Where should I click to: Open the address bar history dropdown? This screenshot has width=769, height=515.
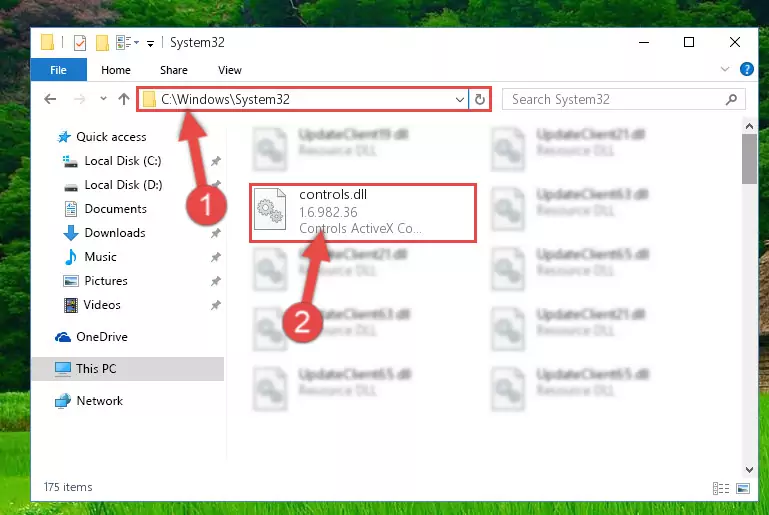[x=460, y=100]
